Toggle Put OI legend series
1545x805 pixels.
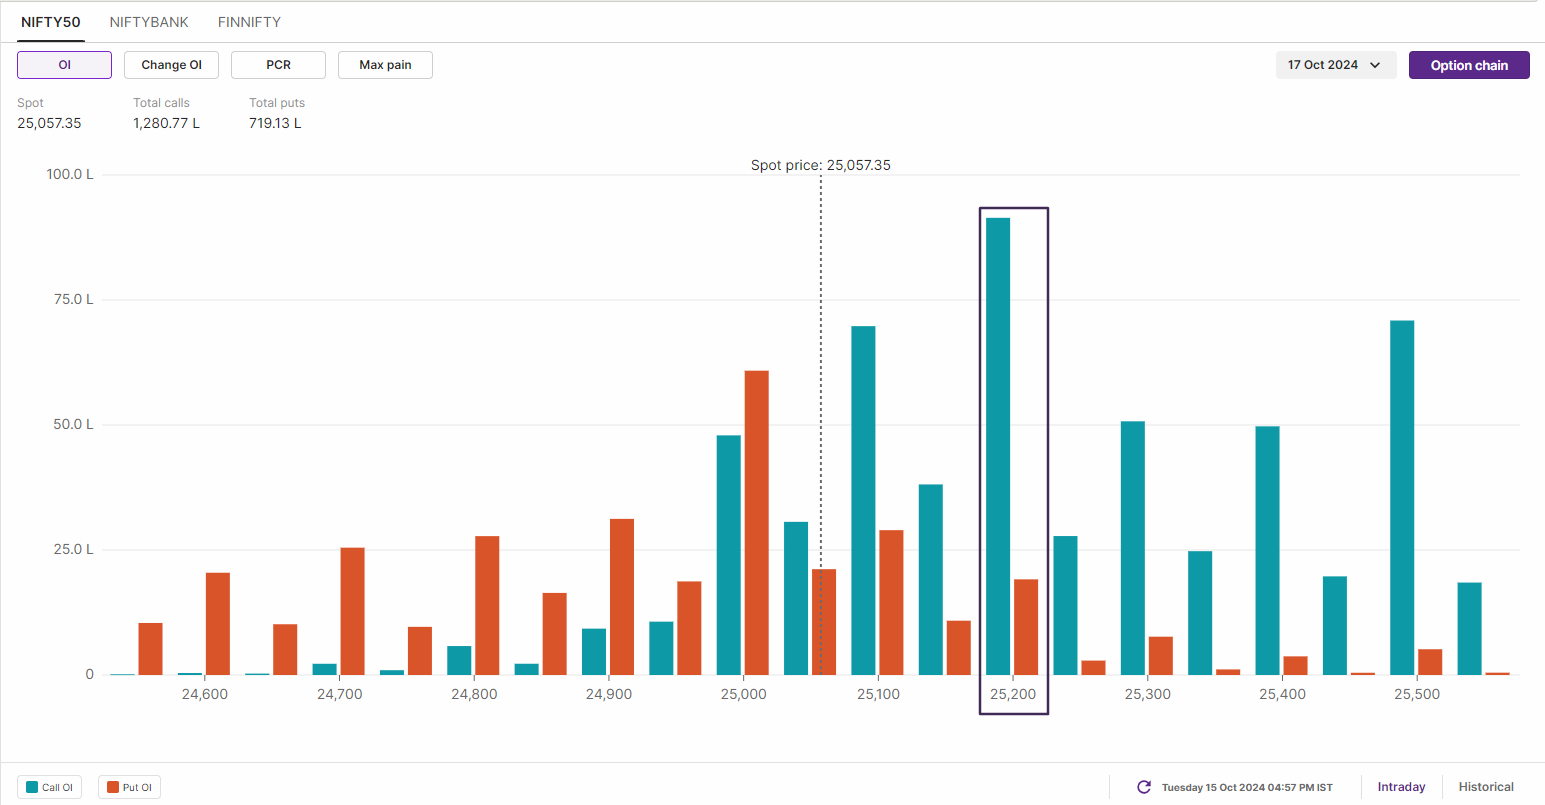pyautogui.click(x=129, y=787)
